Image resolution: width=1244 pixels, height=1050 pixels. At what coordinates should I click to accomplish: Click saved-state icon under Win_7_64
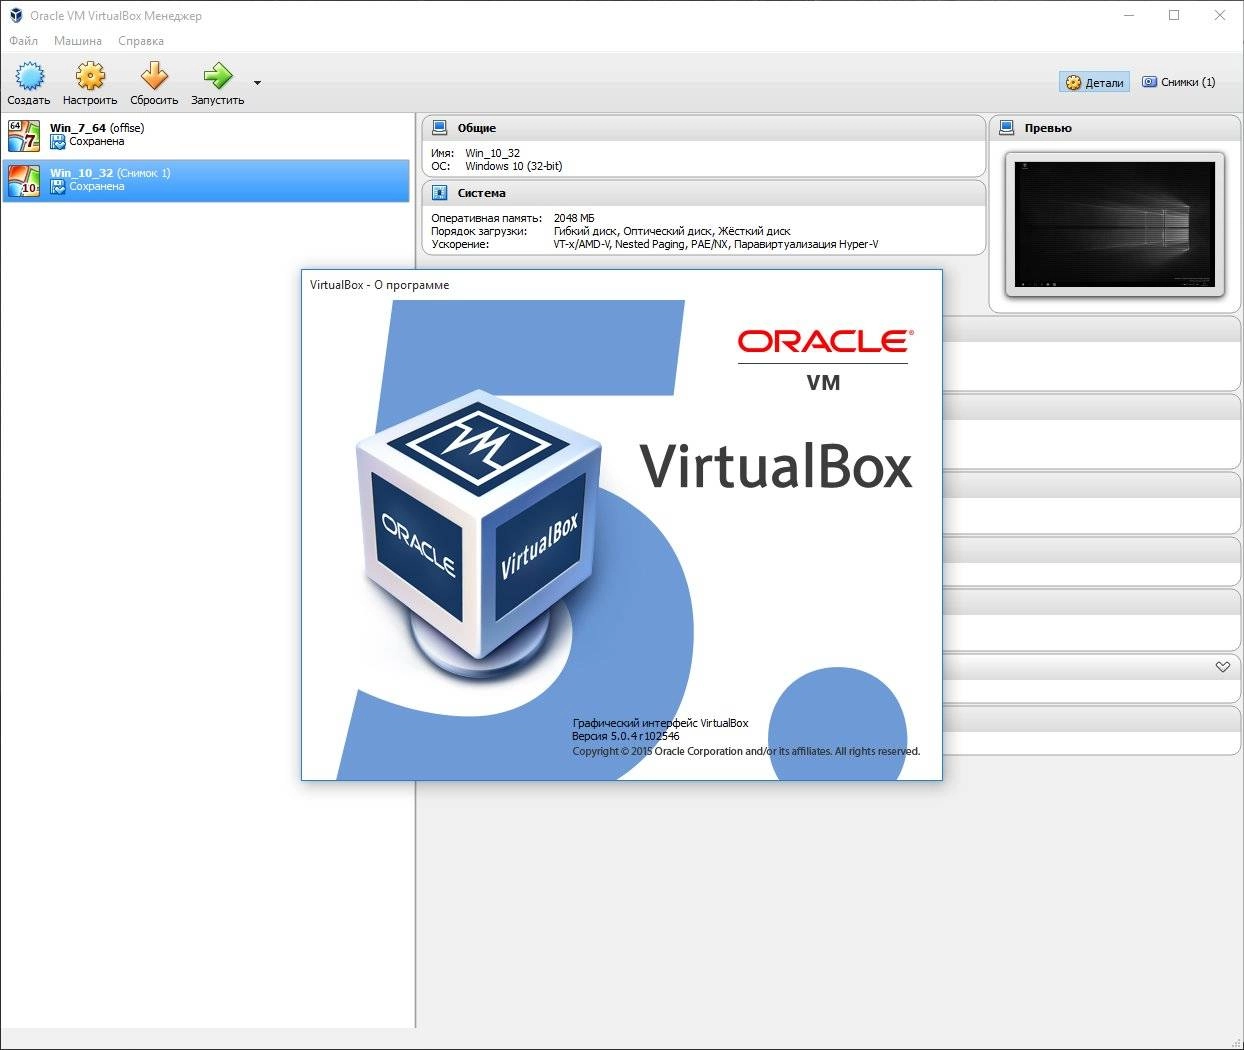(x=58, y=142)
